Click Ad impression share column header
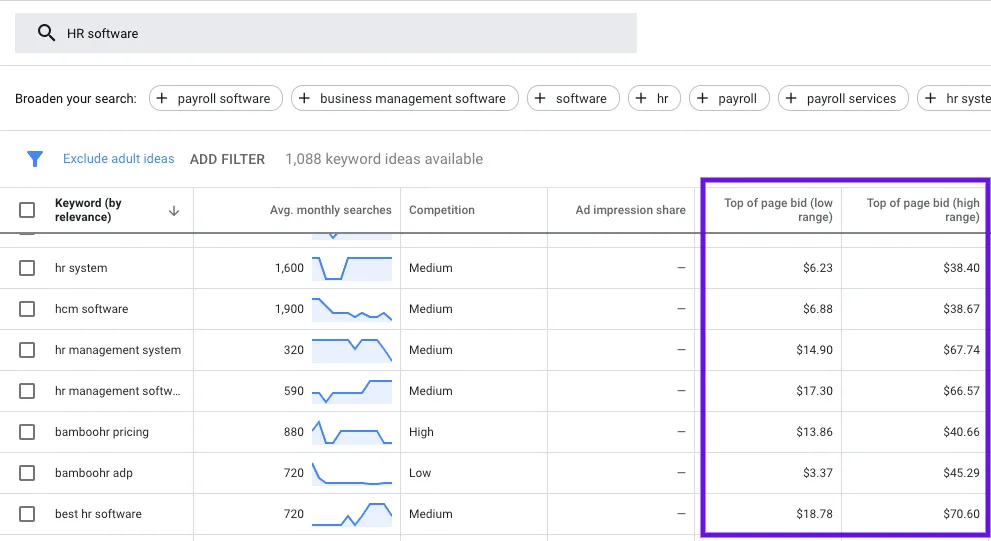This screenshot has width=991, height=541. tap(630, 210)
